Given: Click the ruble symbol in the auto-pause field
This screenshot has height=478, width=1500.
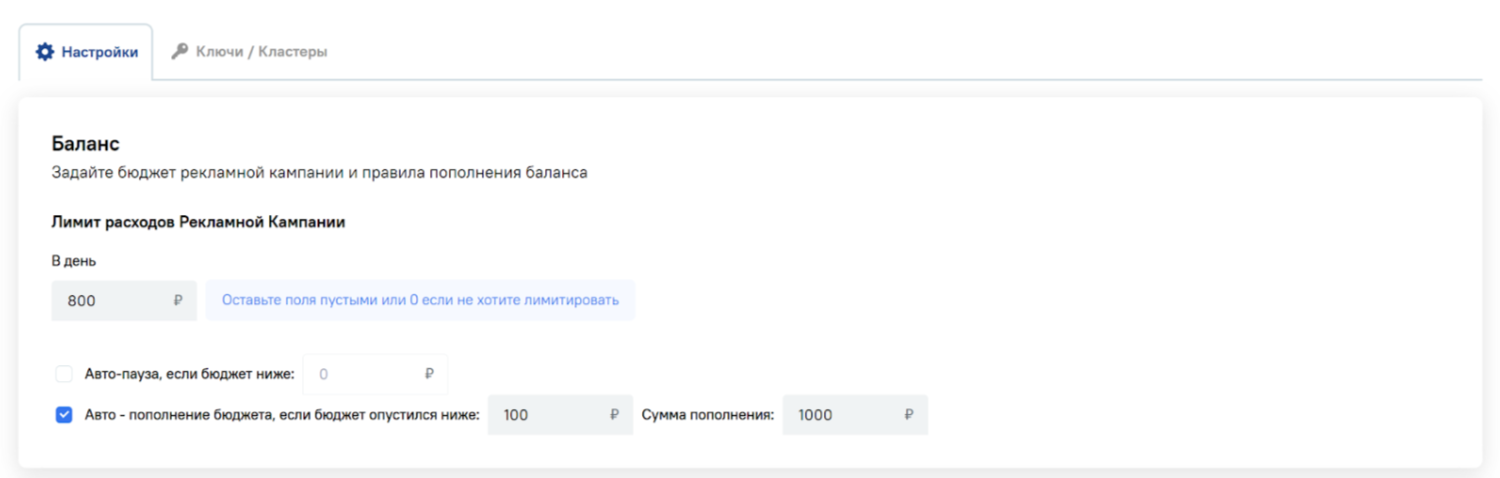Looking at the screenshot, I should 429,374.
